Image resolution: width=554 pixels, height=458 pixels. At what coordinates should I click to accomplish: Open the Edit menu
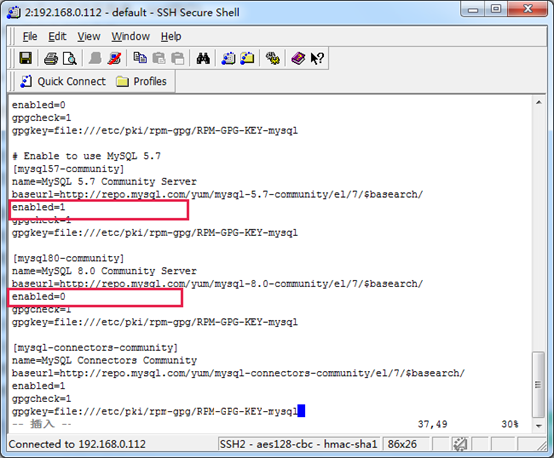[57, 36]
